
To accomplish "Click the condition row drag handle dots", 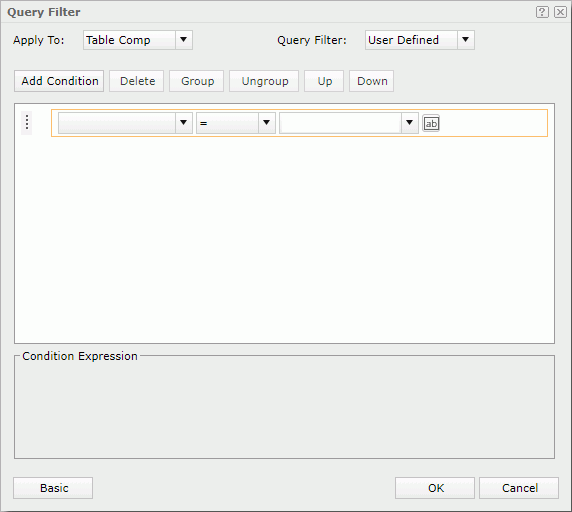I will (27, 123).
